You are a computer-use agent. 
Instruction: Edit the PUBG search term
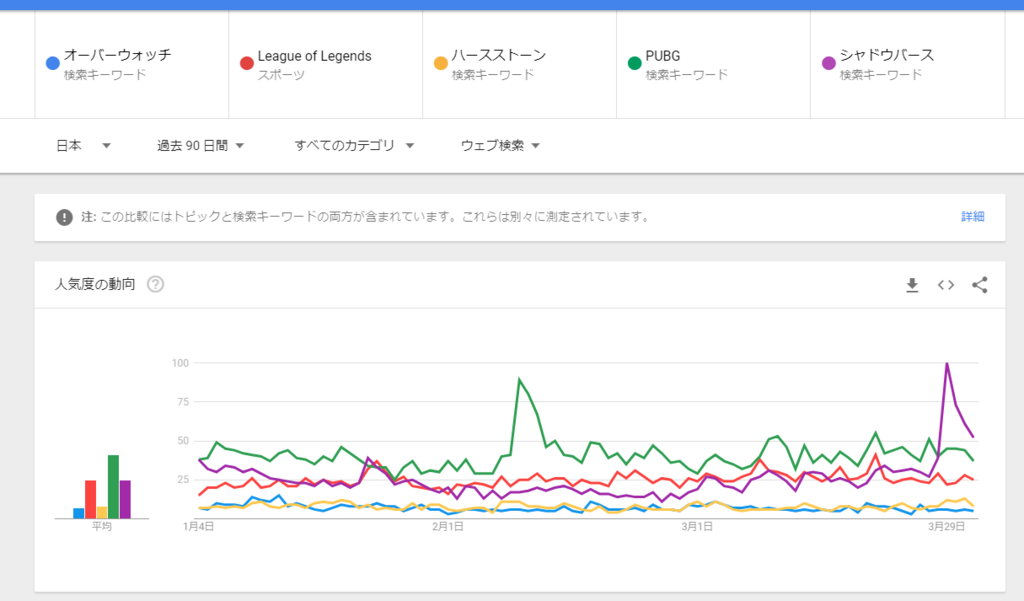(663, 56)
